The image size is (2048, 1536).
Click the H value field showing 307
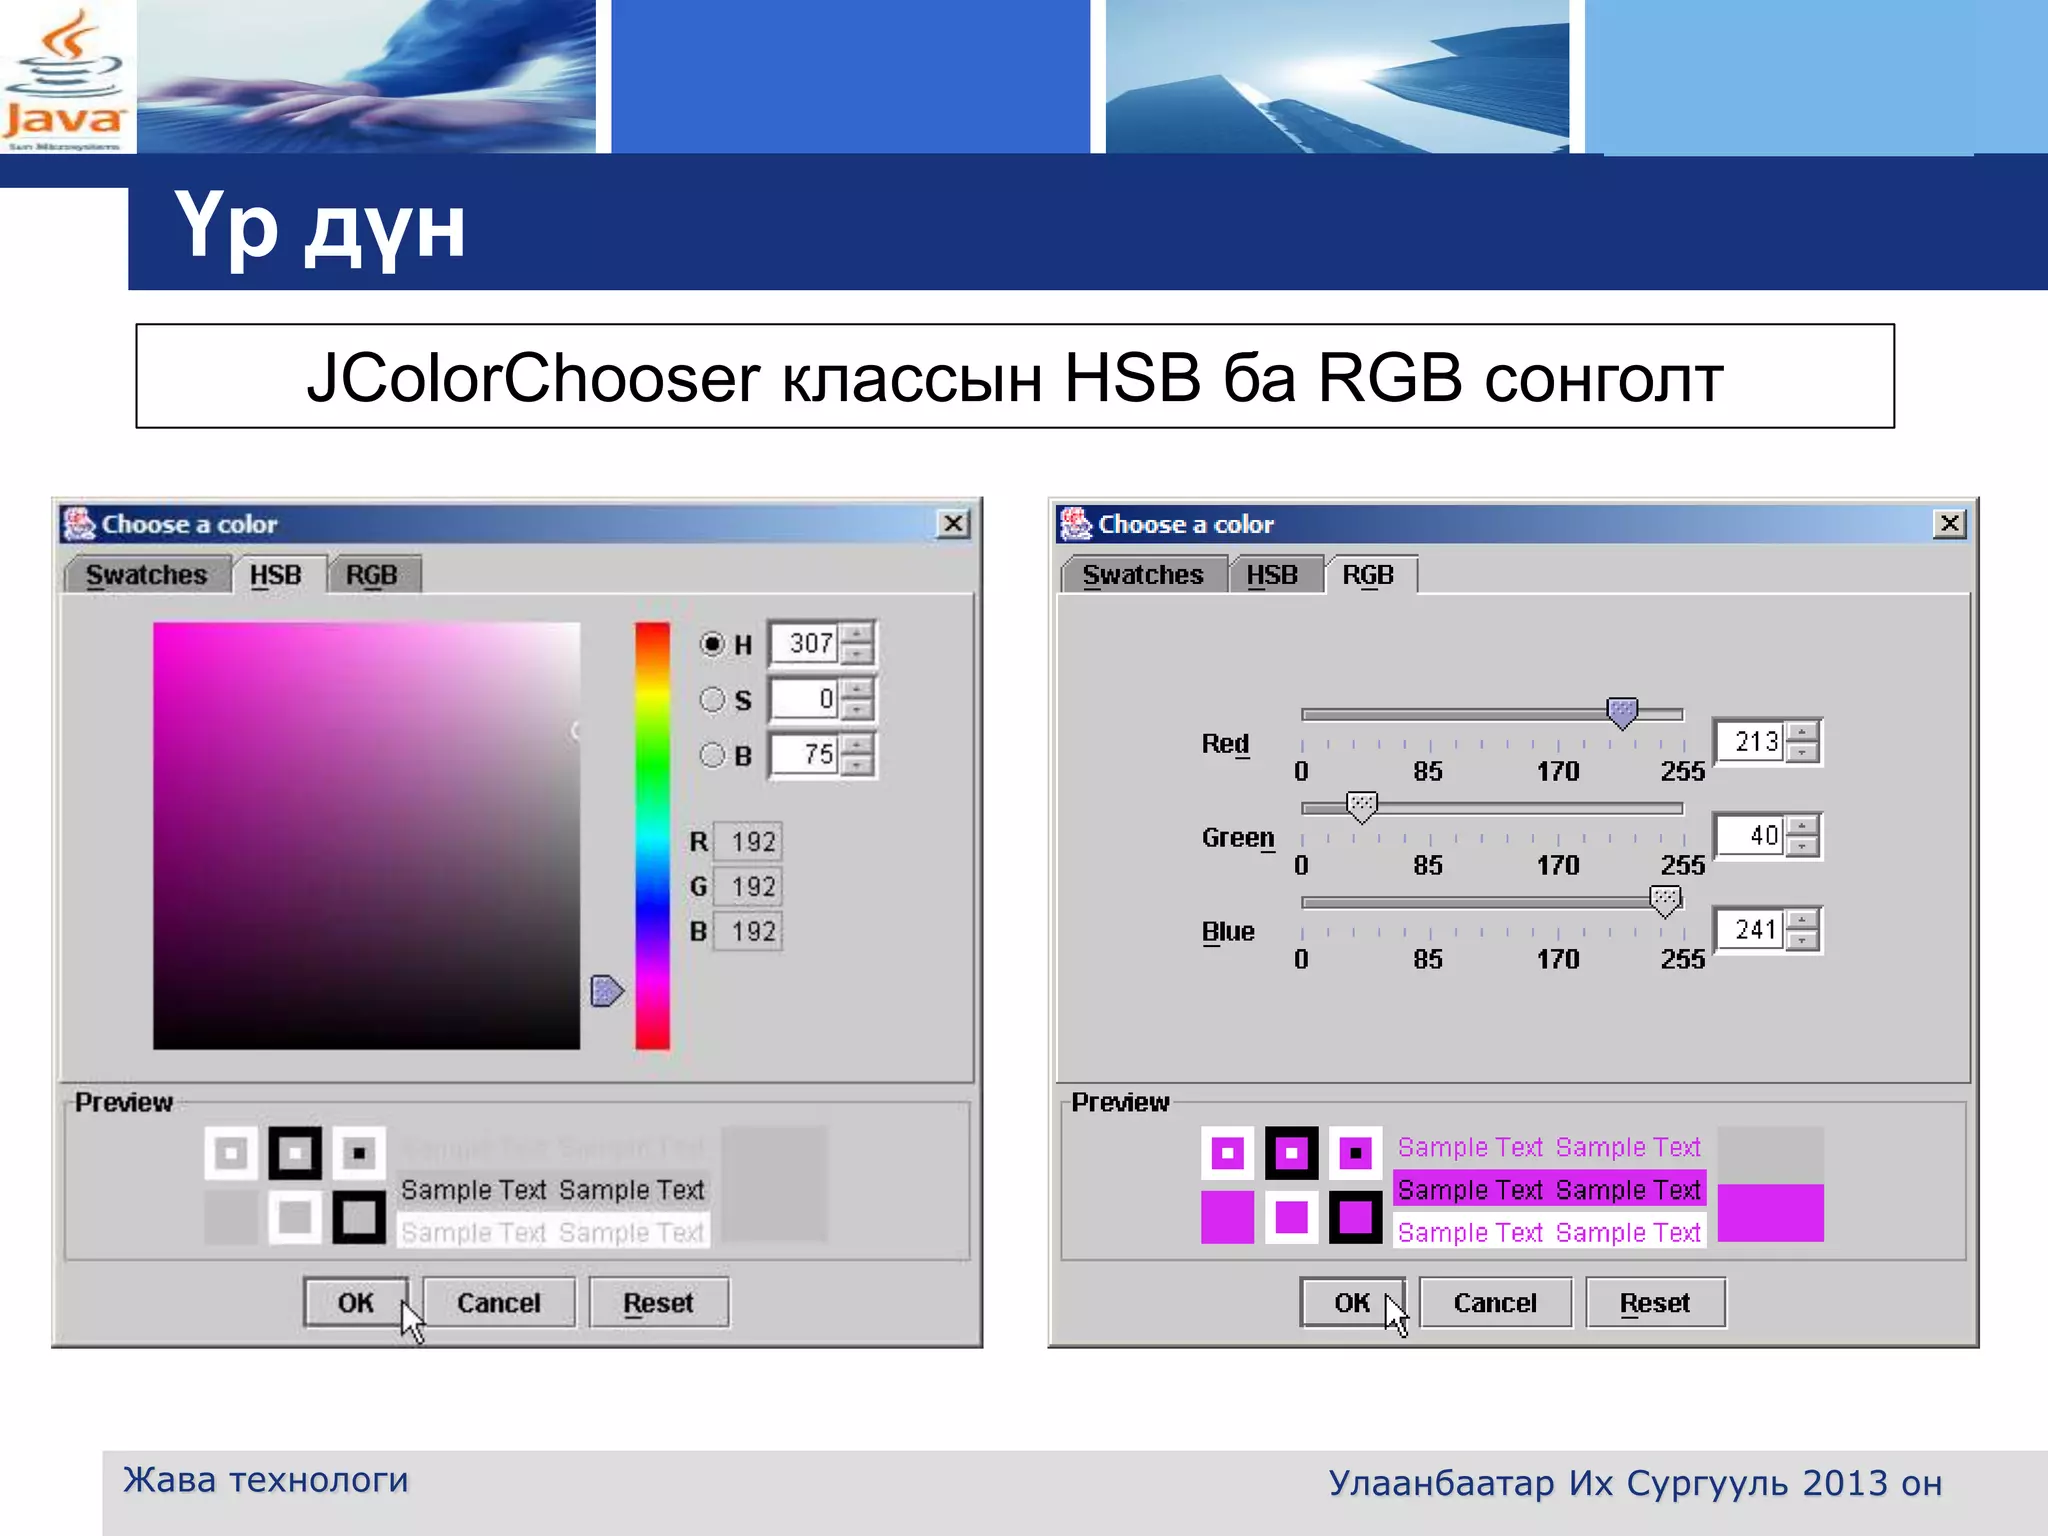tap(804, 643)
